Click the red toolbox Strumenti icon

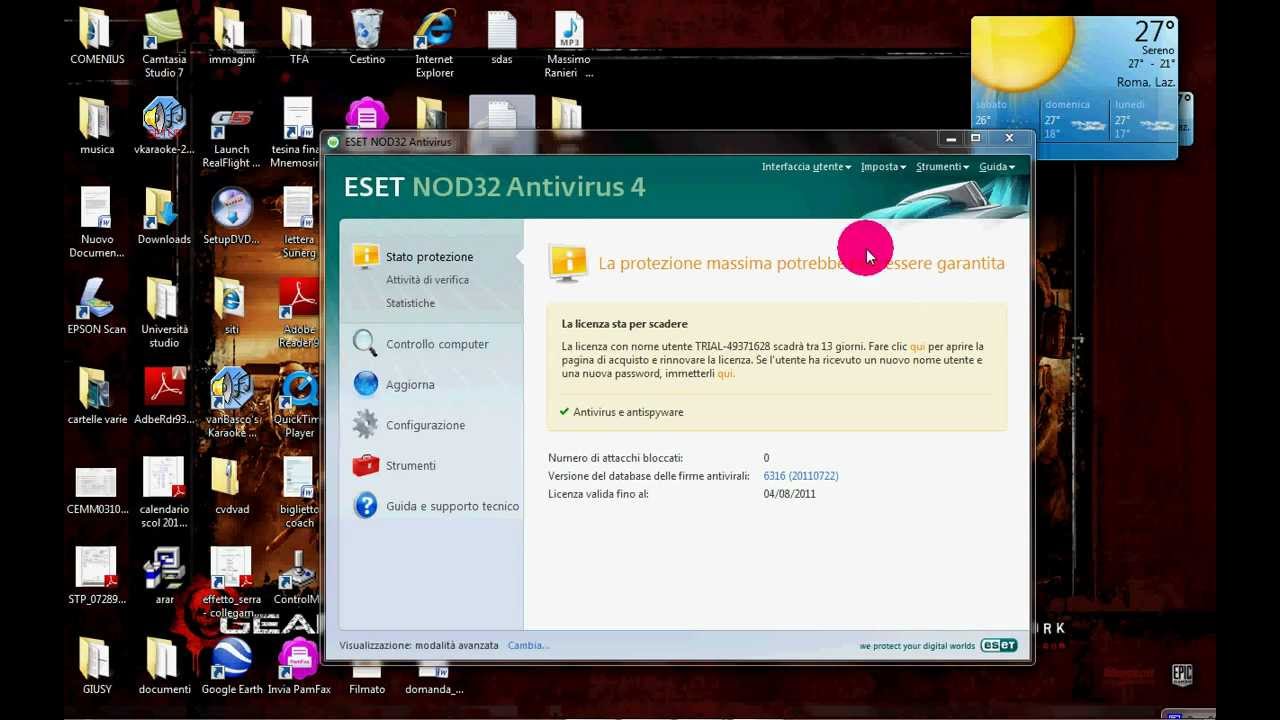(x=366, y=466)
